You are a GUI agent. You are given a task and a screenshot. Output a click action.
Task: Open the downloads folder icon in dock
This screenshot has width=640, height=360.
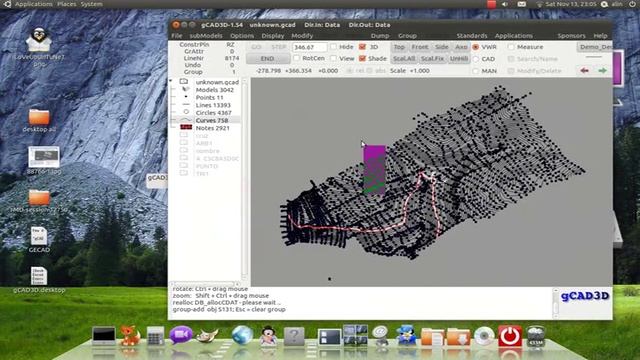coord(458,337)
